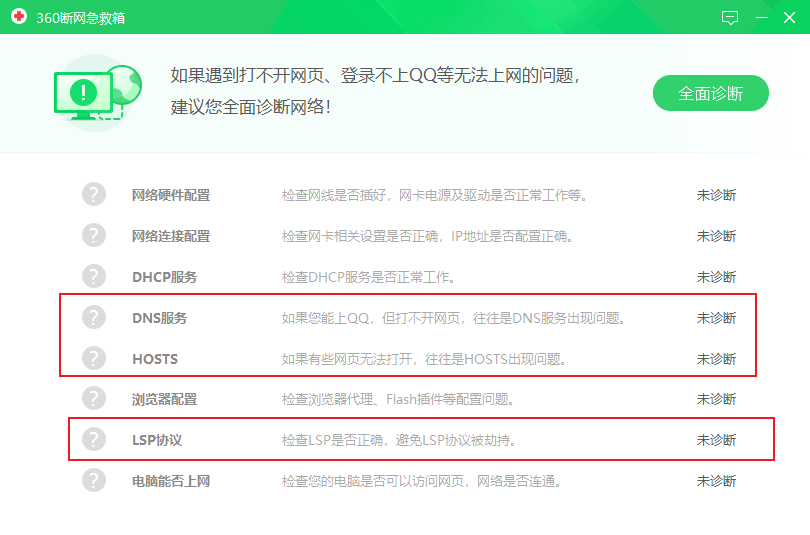Click 未诊断 status for HOSTS
The height and width of the screenshot is (535, 810).
click(716, 359)
